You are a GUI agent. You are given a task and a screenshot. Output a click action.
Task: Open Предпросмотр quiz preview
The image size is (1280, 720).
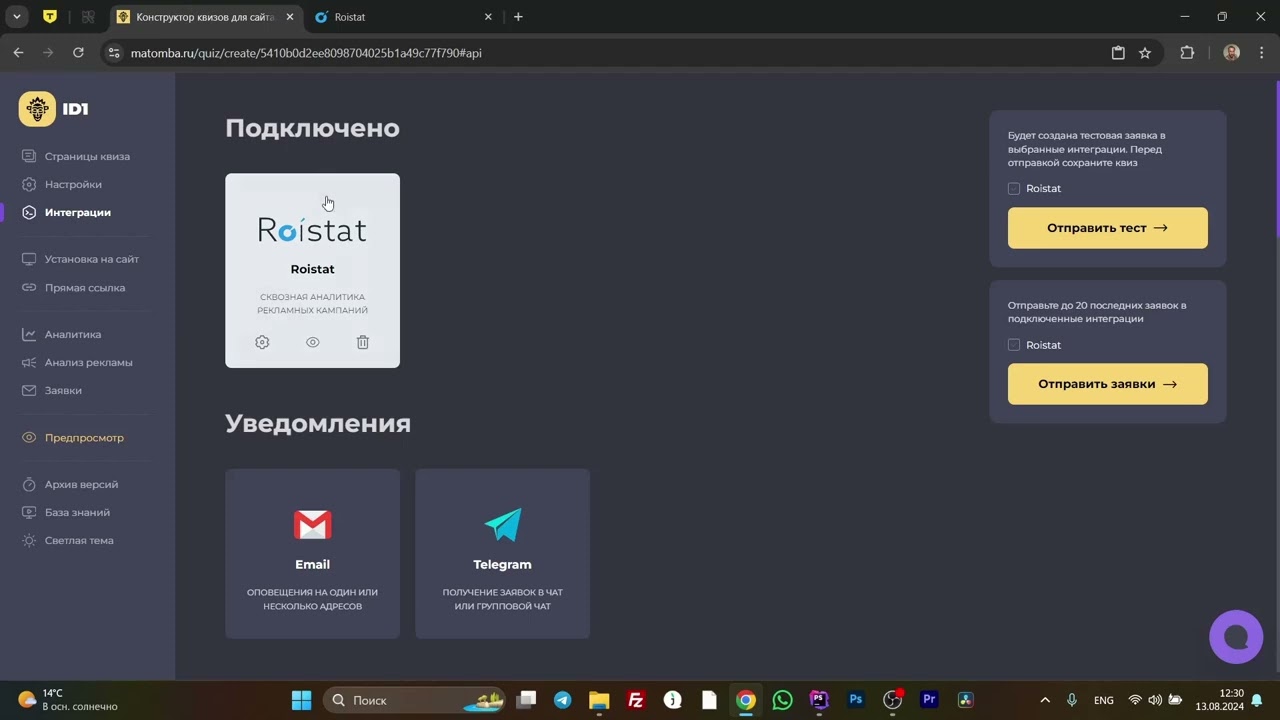click(84, 438)
